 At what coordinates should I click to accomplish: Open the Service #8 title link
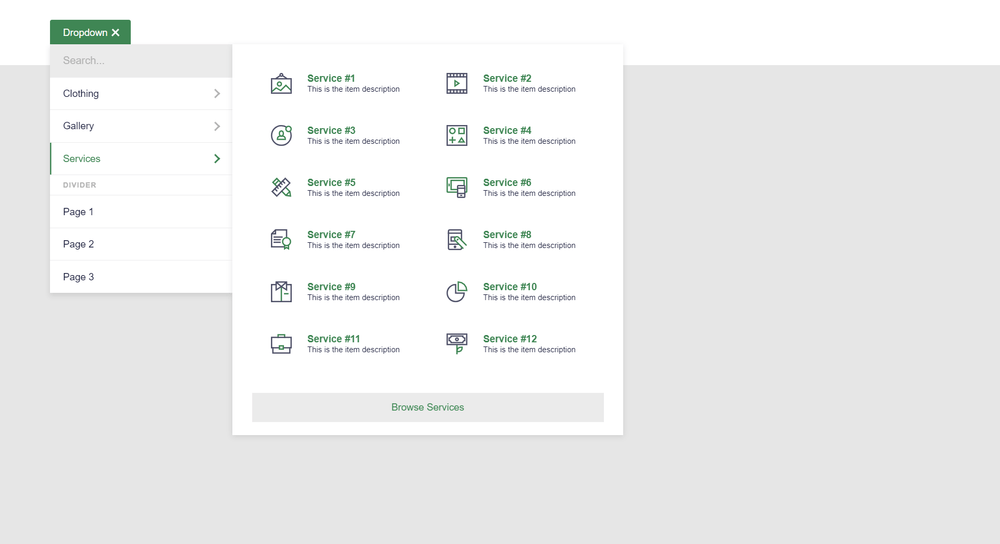(x=507, y=235)
